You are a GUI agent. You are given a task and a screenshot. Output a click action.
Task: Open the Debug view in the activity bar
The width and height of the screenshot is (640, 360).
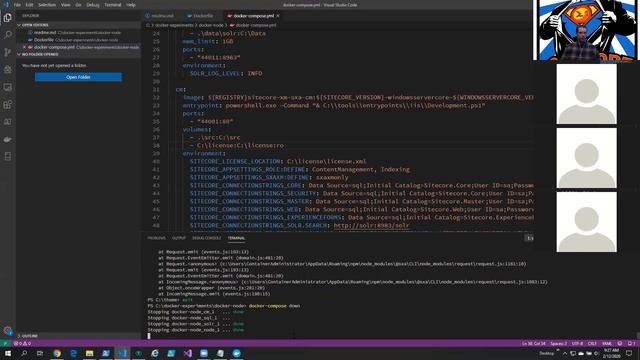pyautogui.click(x=7, y=69)
